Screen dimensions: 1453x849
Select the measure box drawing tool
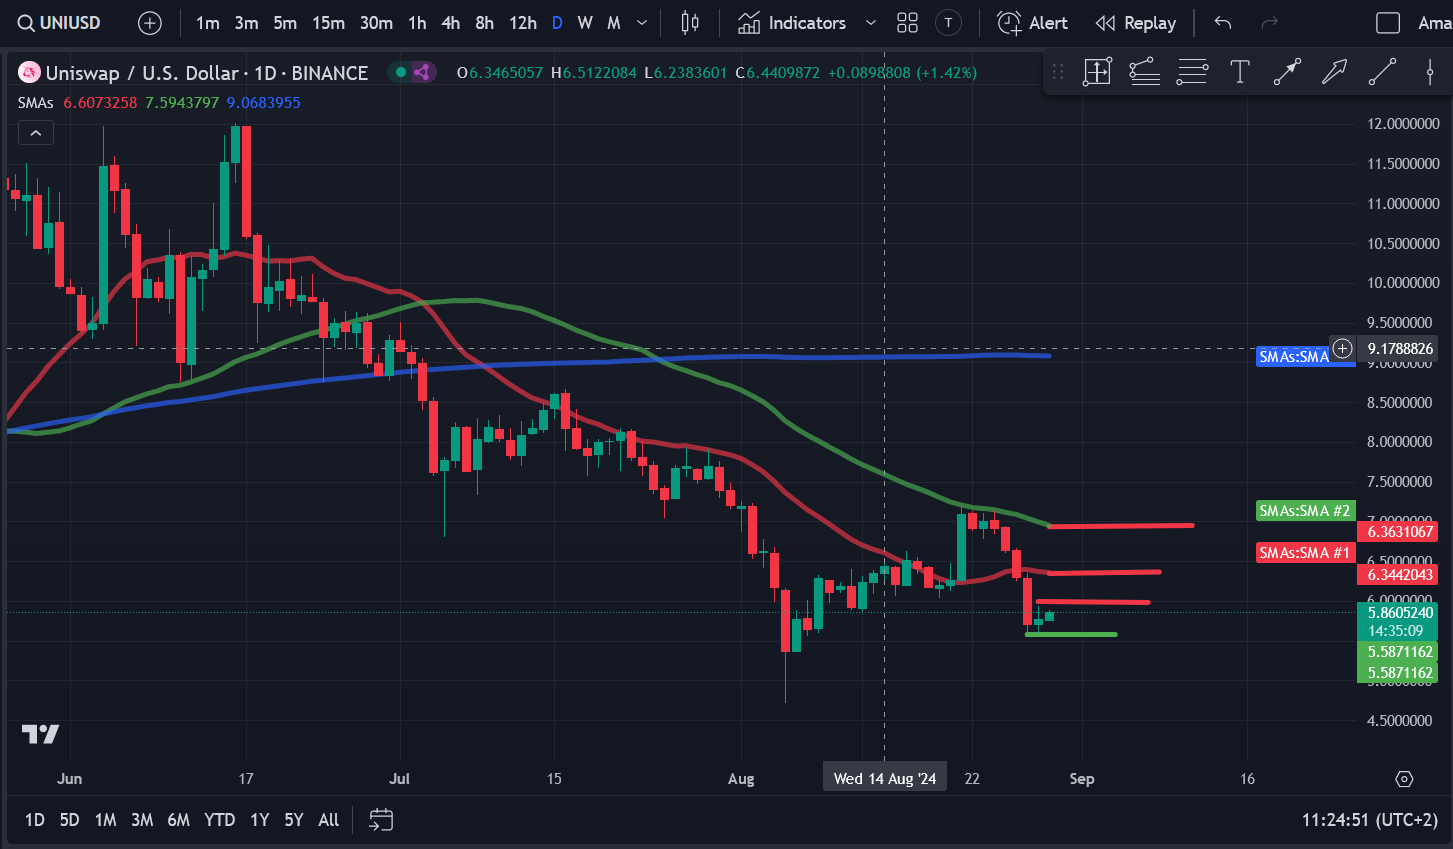(1097, 71)
